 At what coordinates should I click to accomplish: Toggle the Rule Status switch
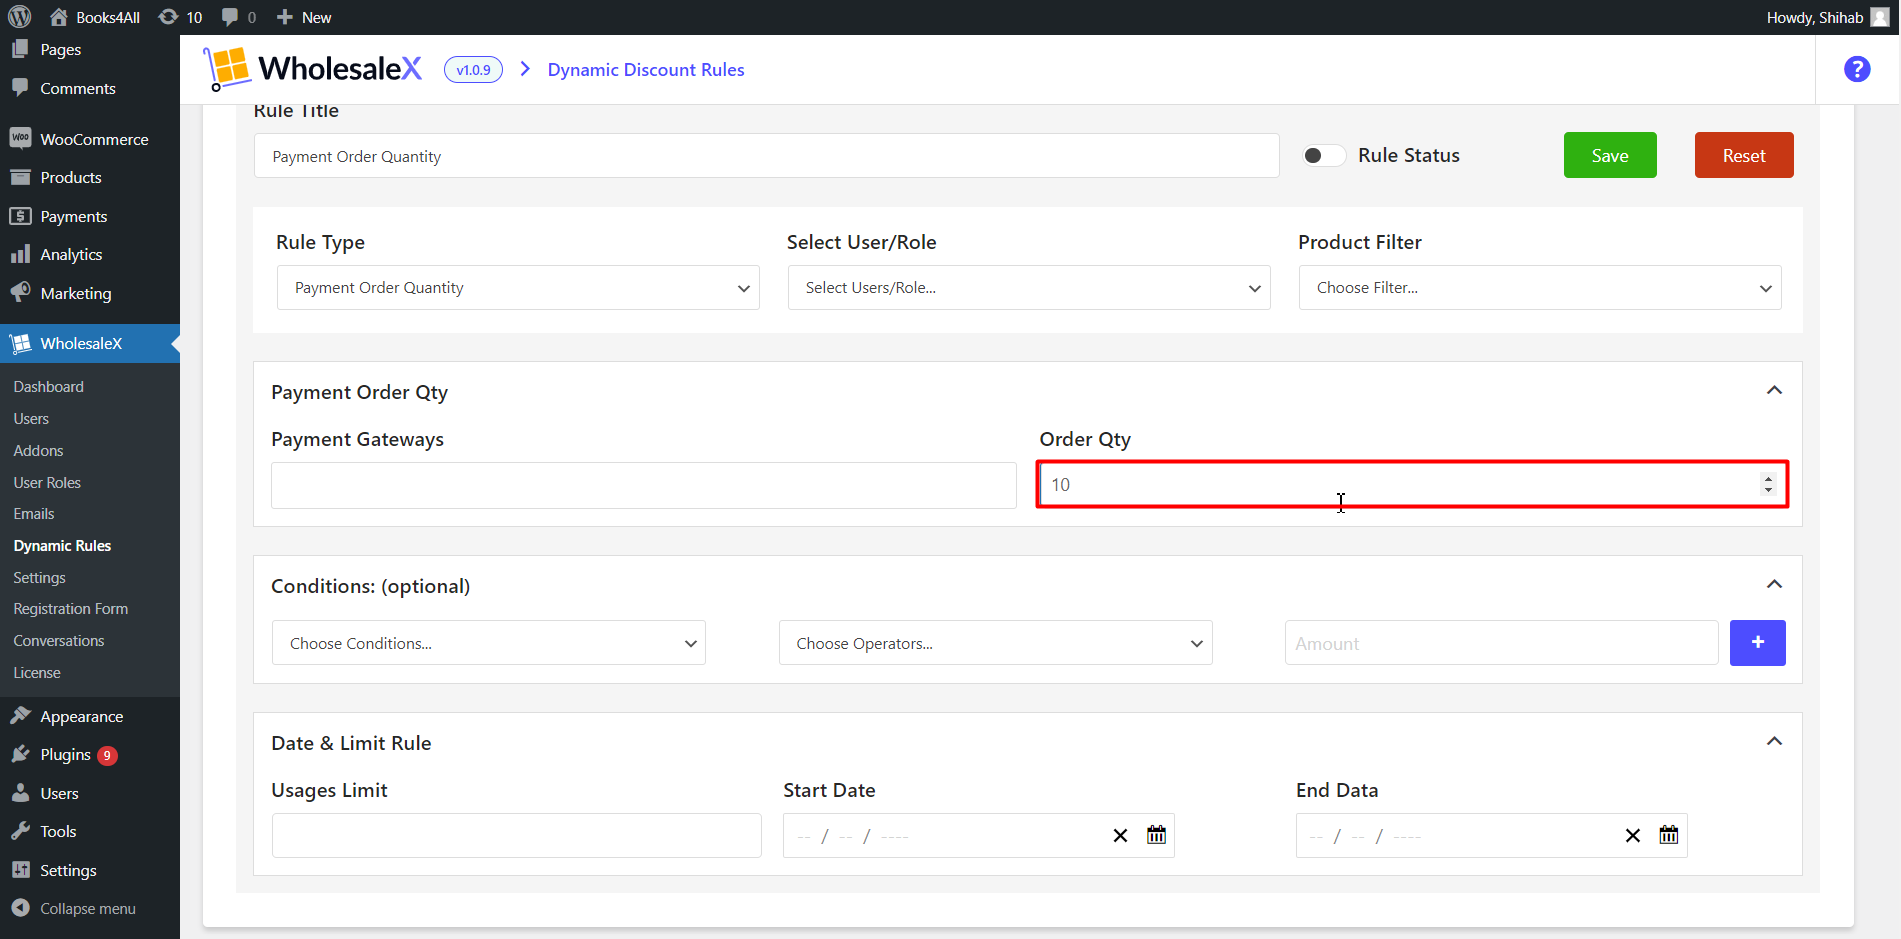pos(1323,155)
